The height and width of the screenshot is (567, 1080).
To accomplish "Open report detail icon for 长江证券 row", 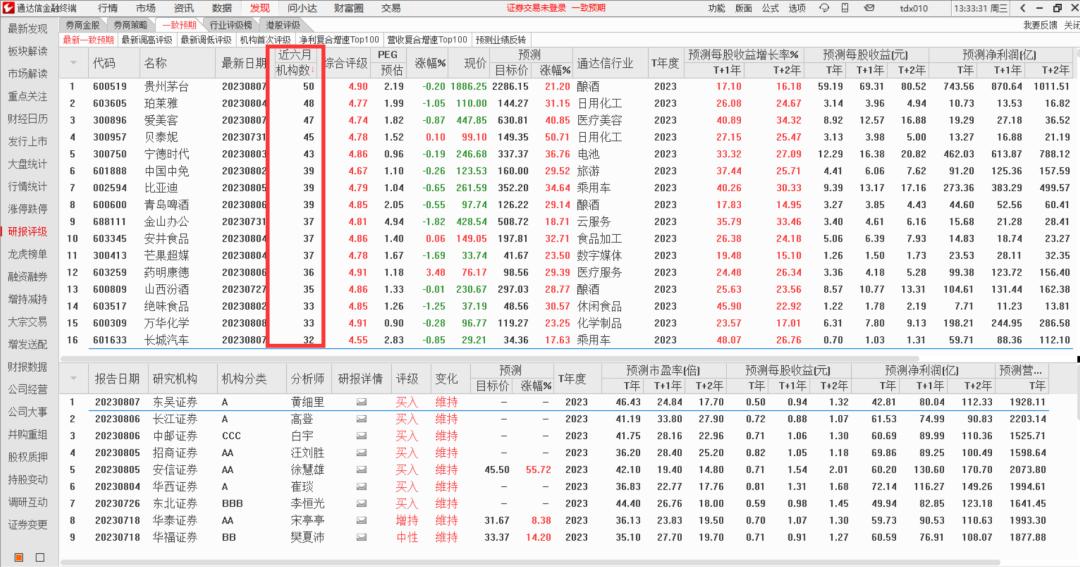I will 361,419.
